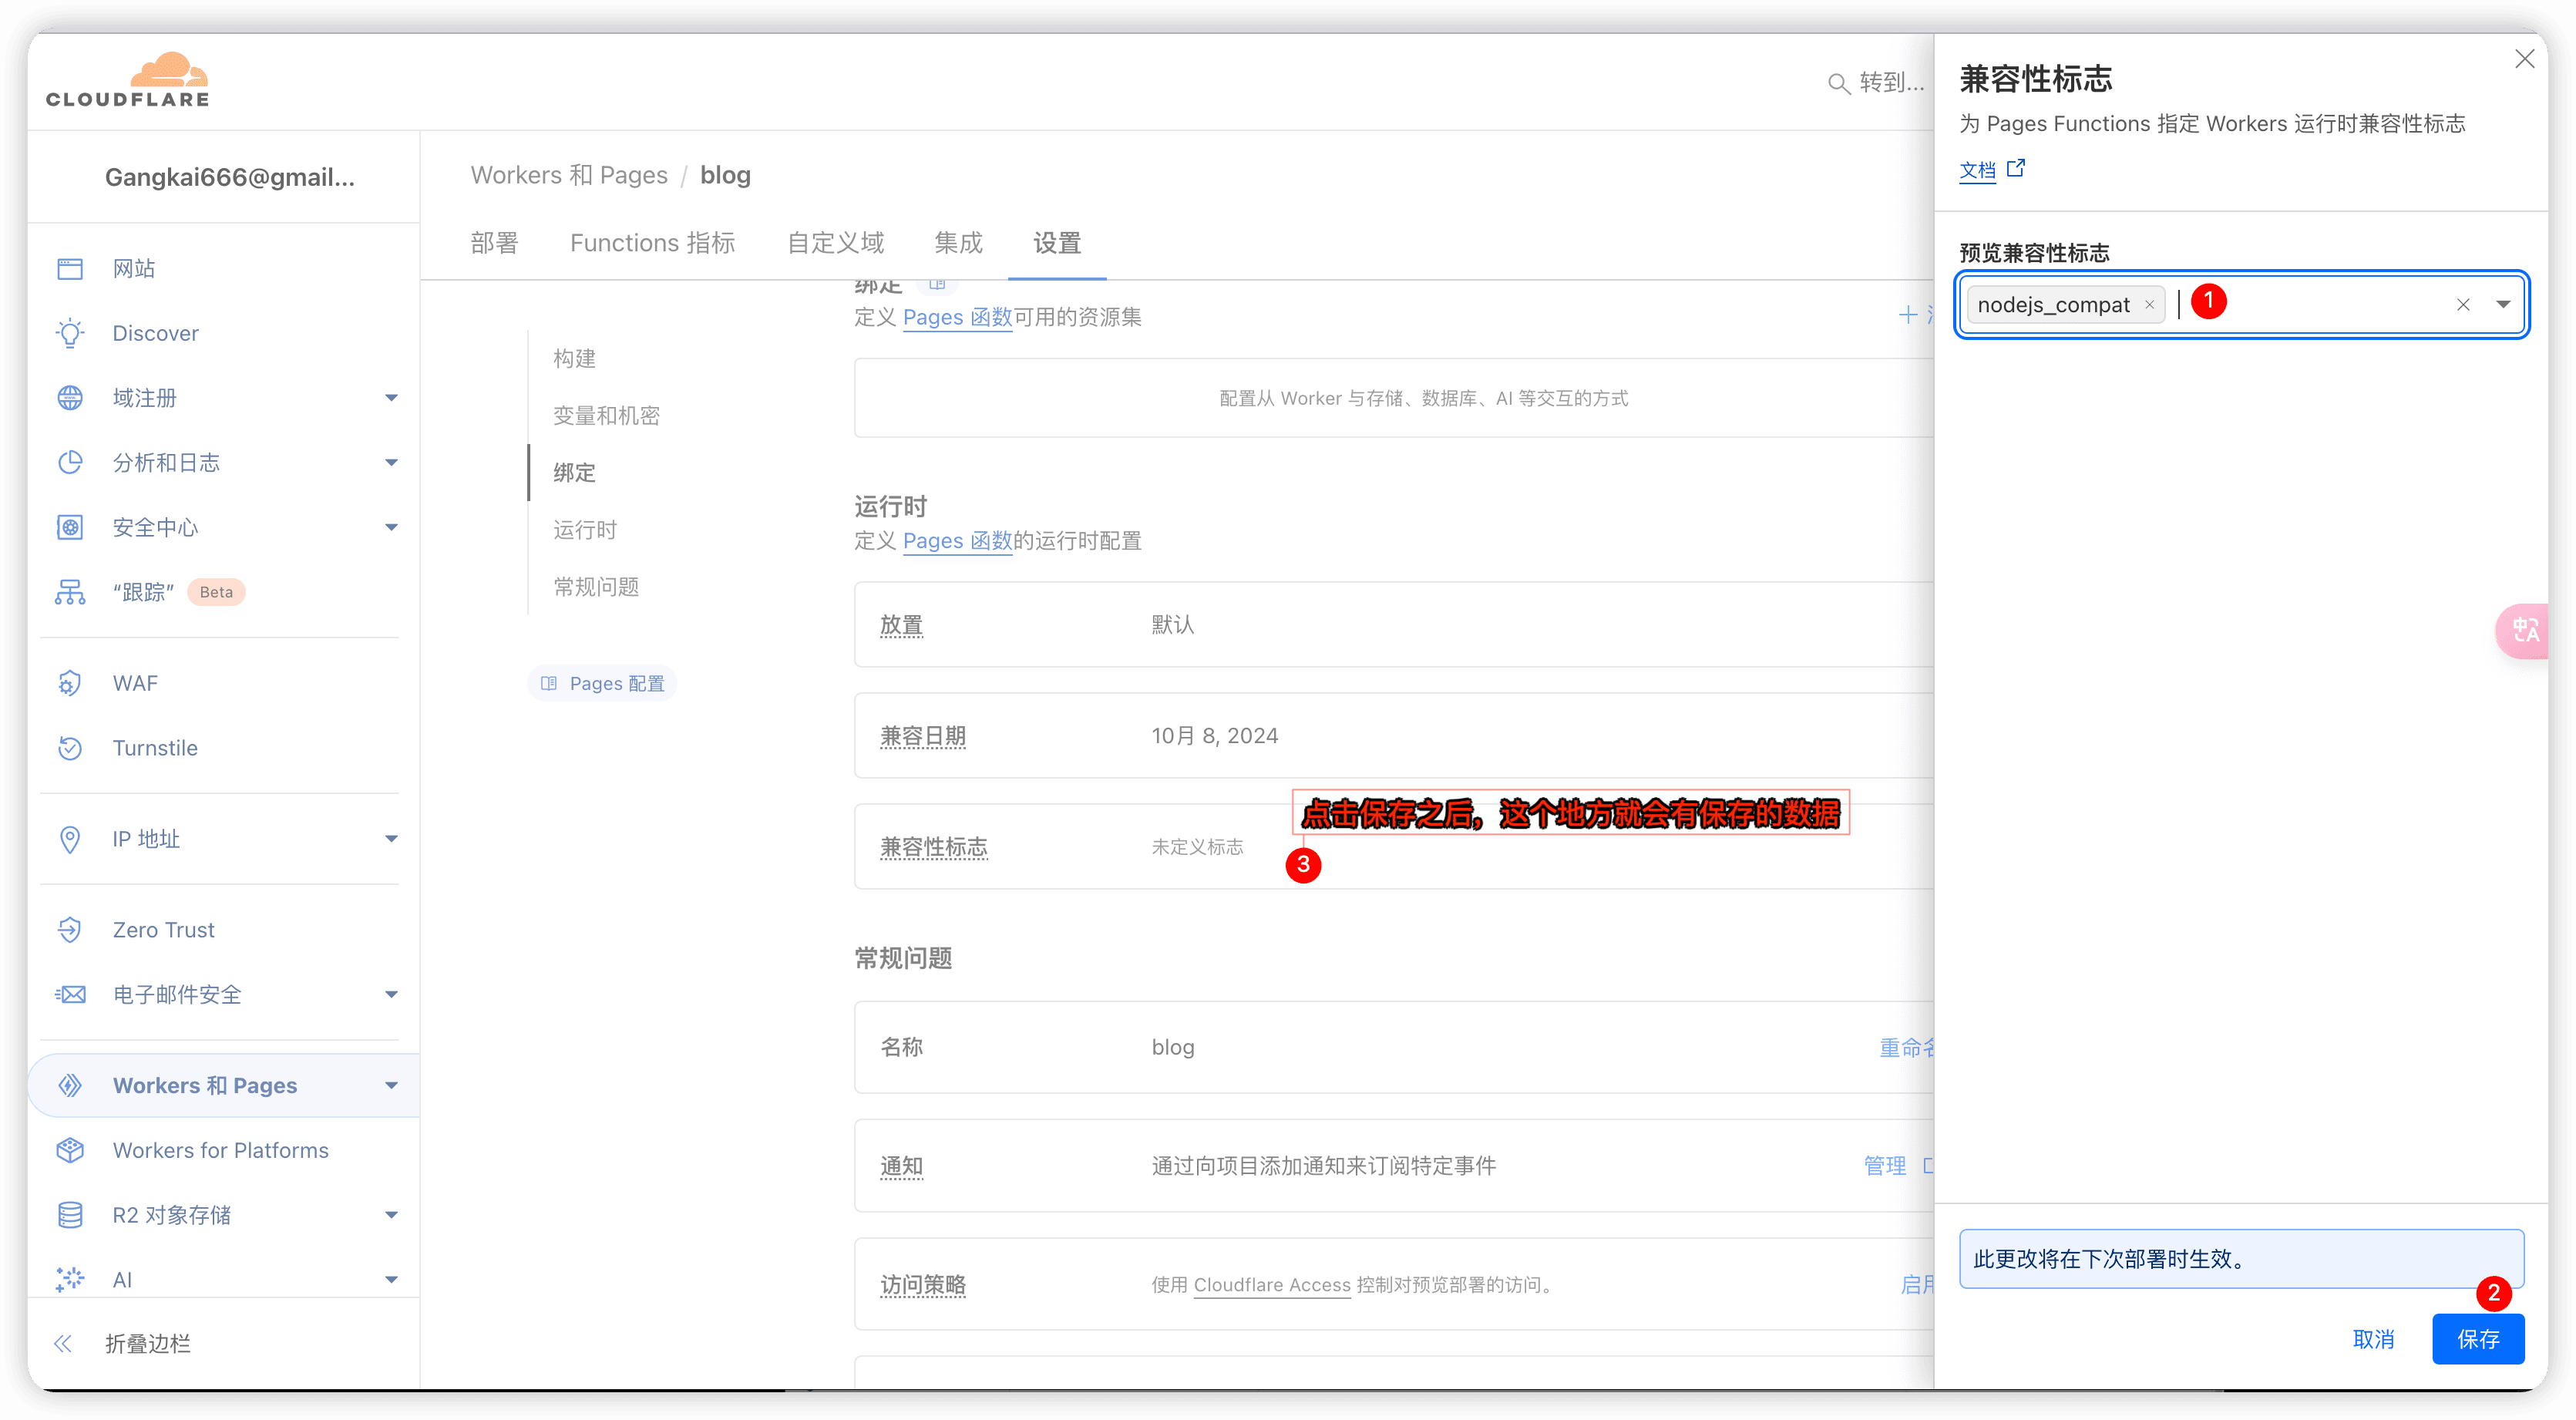Click the 安全中心 sidebar icon
This screenshot has width=2576, height=1420.
point(72,525)
